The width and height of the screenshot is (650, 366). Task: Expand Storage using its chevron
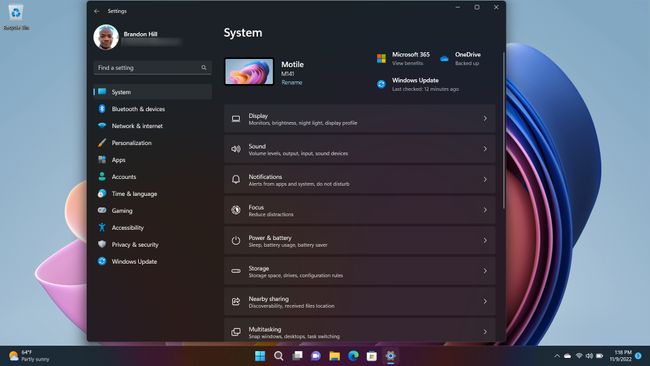click(485, 271)
